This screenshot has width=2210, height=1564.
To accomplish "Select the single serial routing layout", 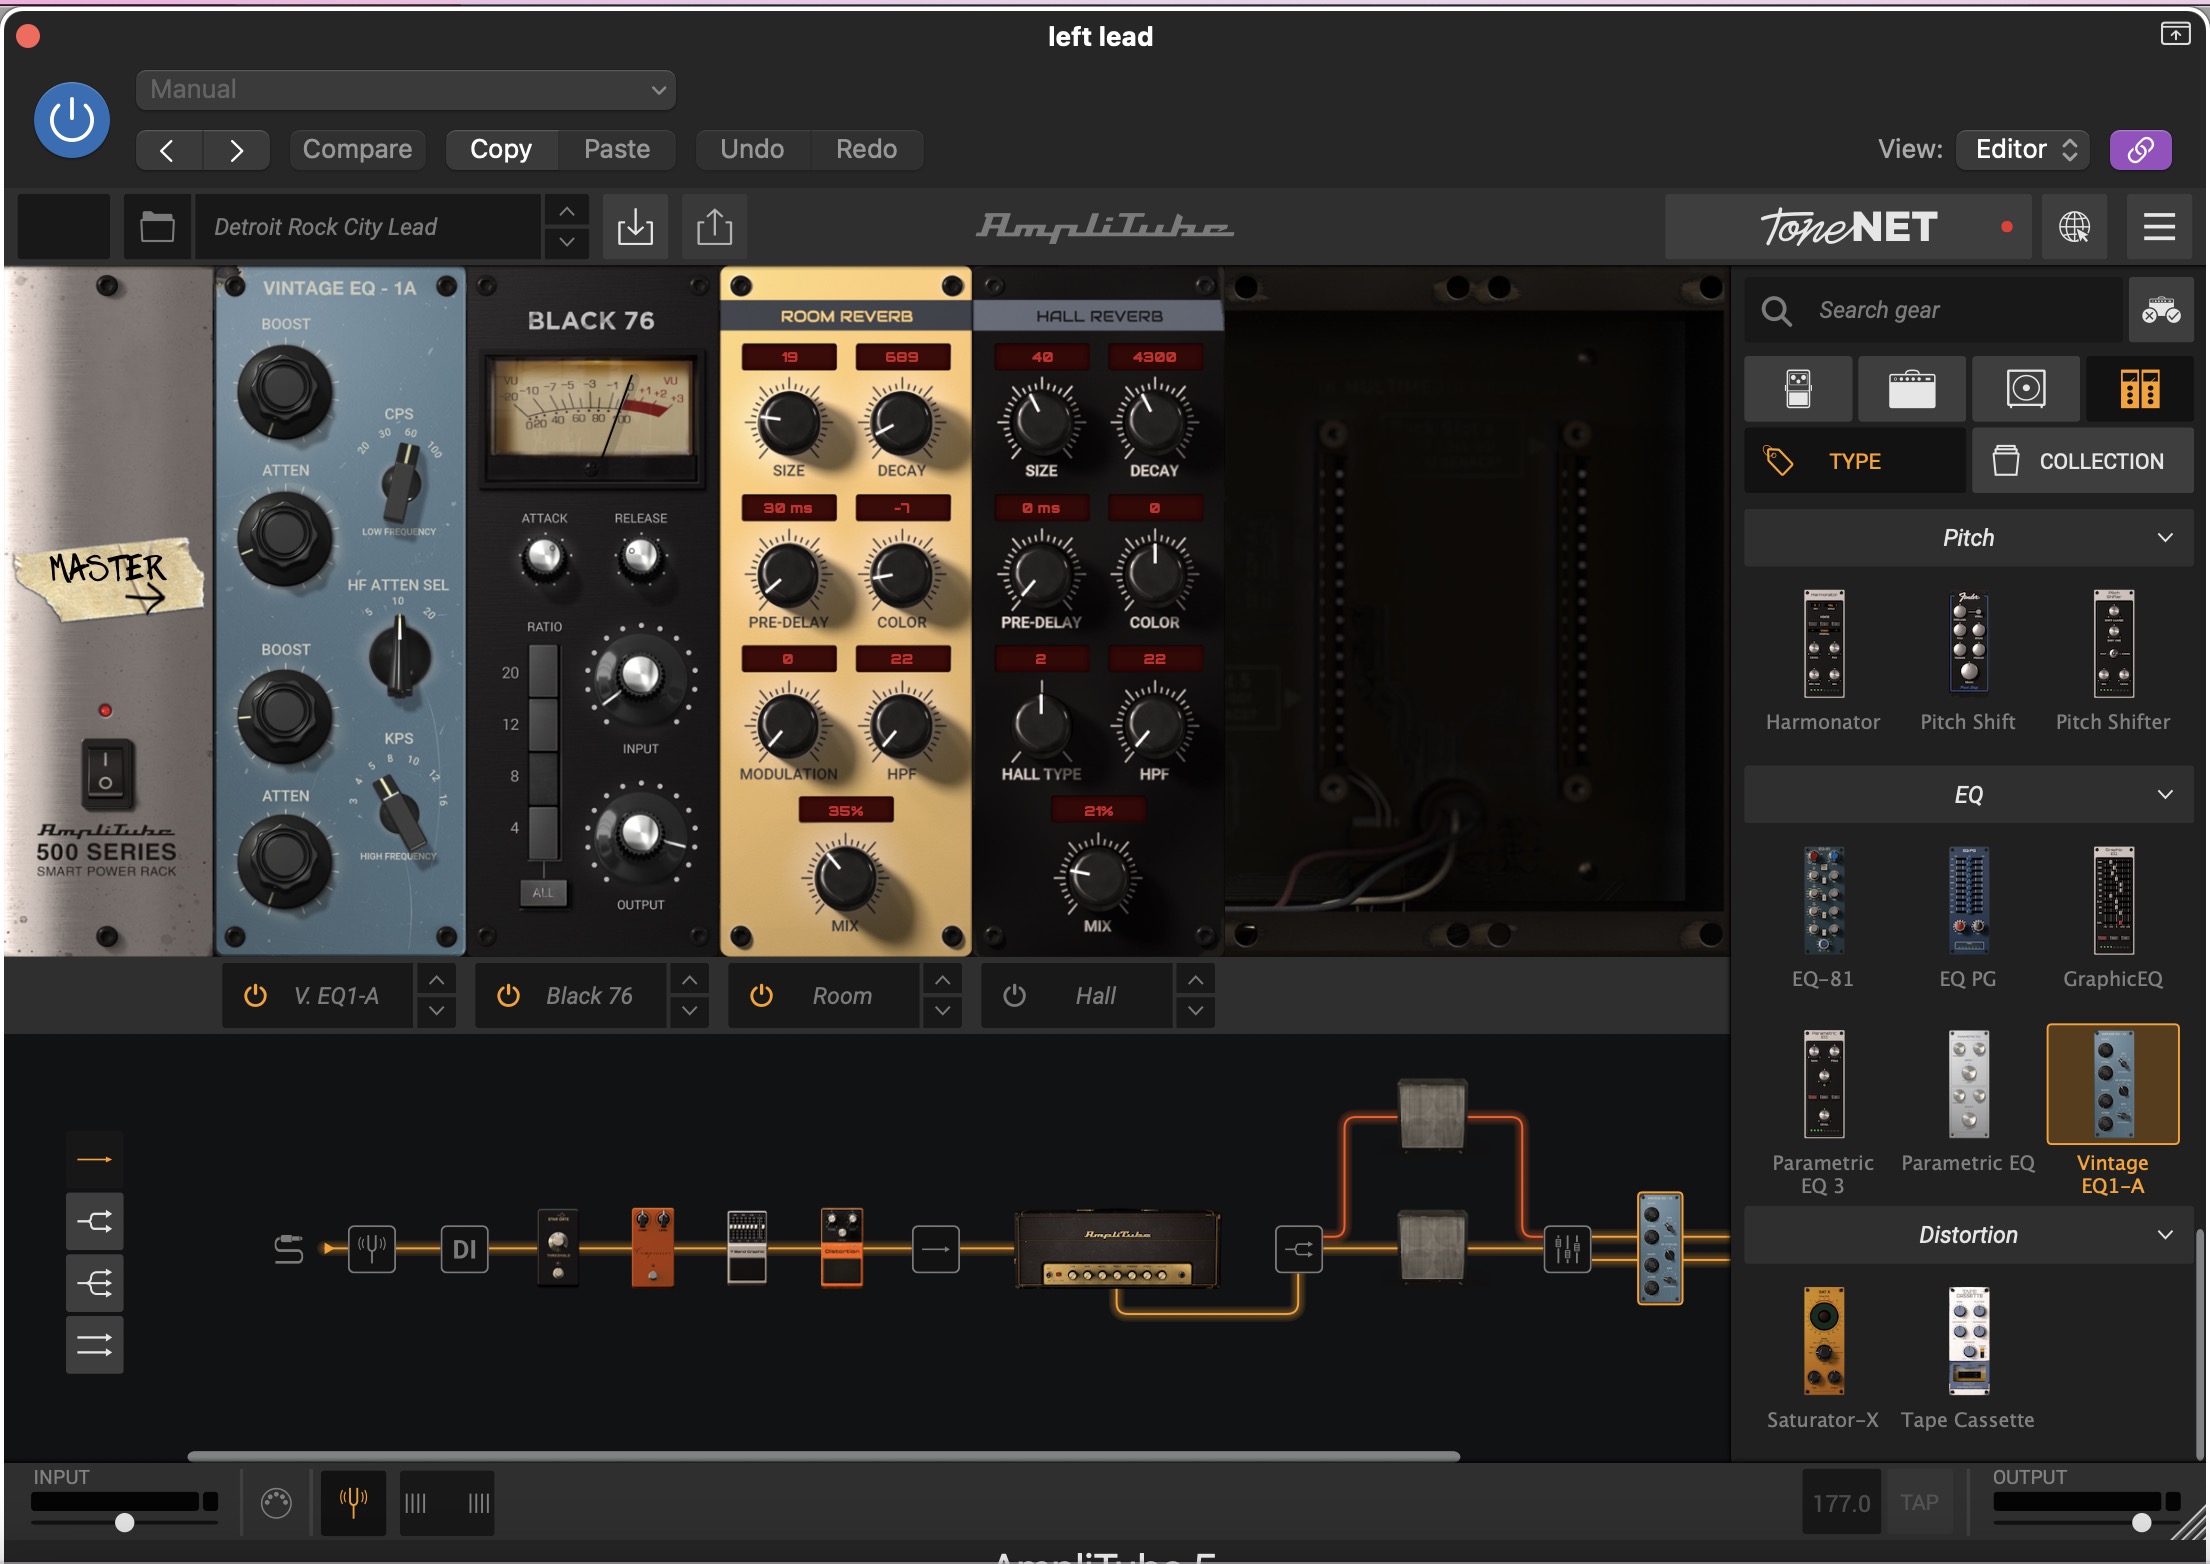I will pos(95,1160).
